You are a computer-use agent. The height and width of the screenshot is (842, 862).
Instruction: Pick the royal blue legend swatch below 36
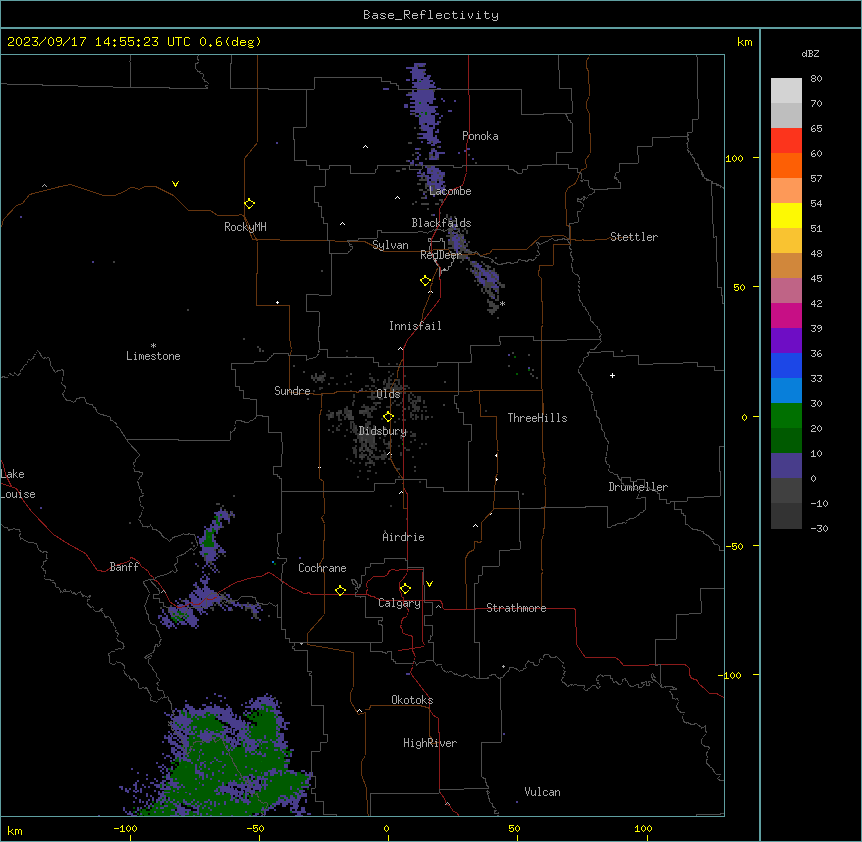click(x=786, y=365)
